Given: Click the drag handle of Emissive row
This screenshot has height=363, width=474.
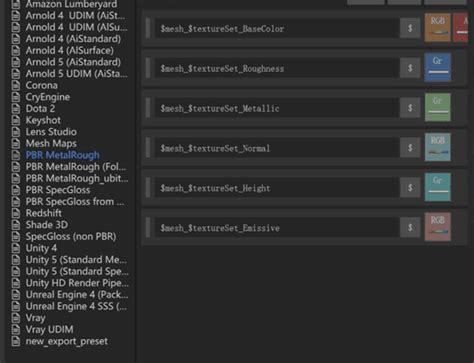Looking at the screenshot, I should pyautogui.click(x=148, y=228).
